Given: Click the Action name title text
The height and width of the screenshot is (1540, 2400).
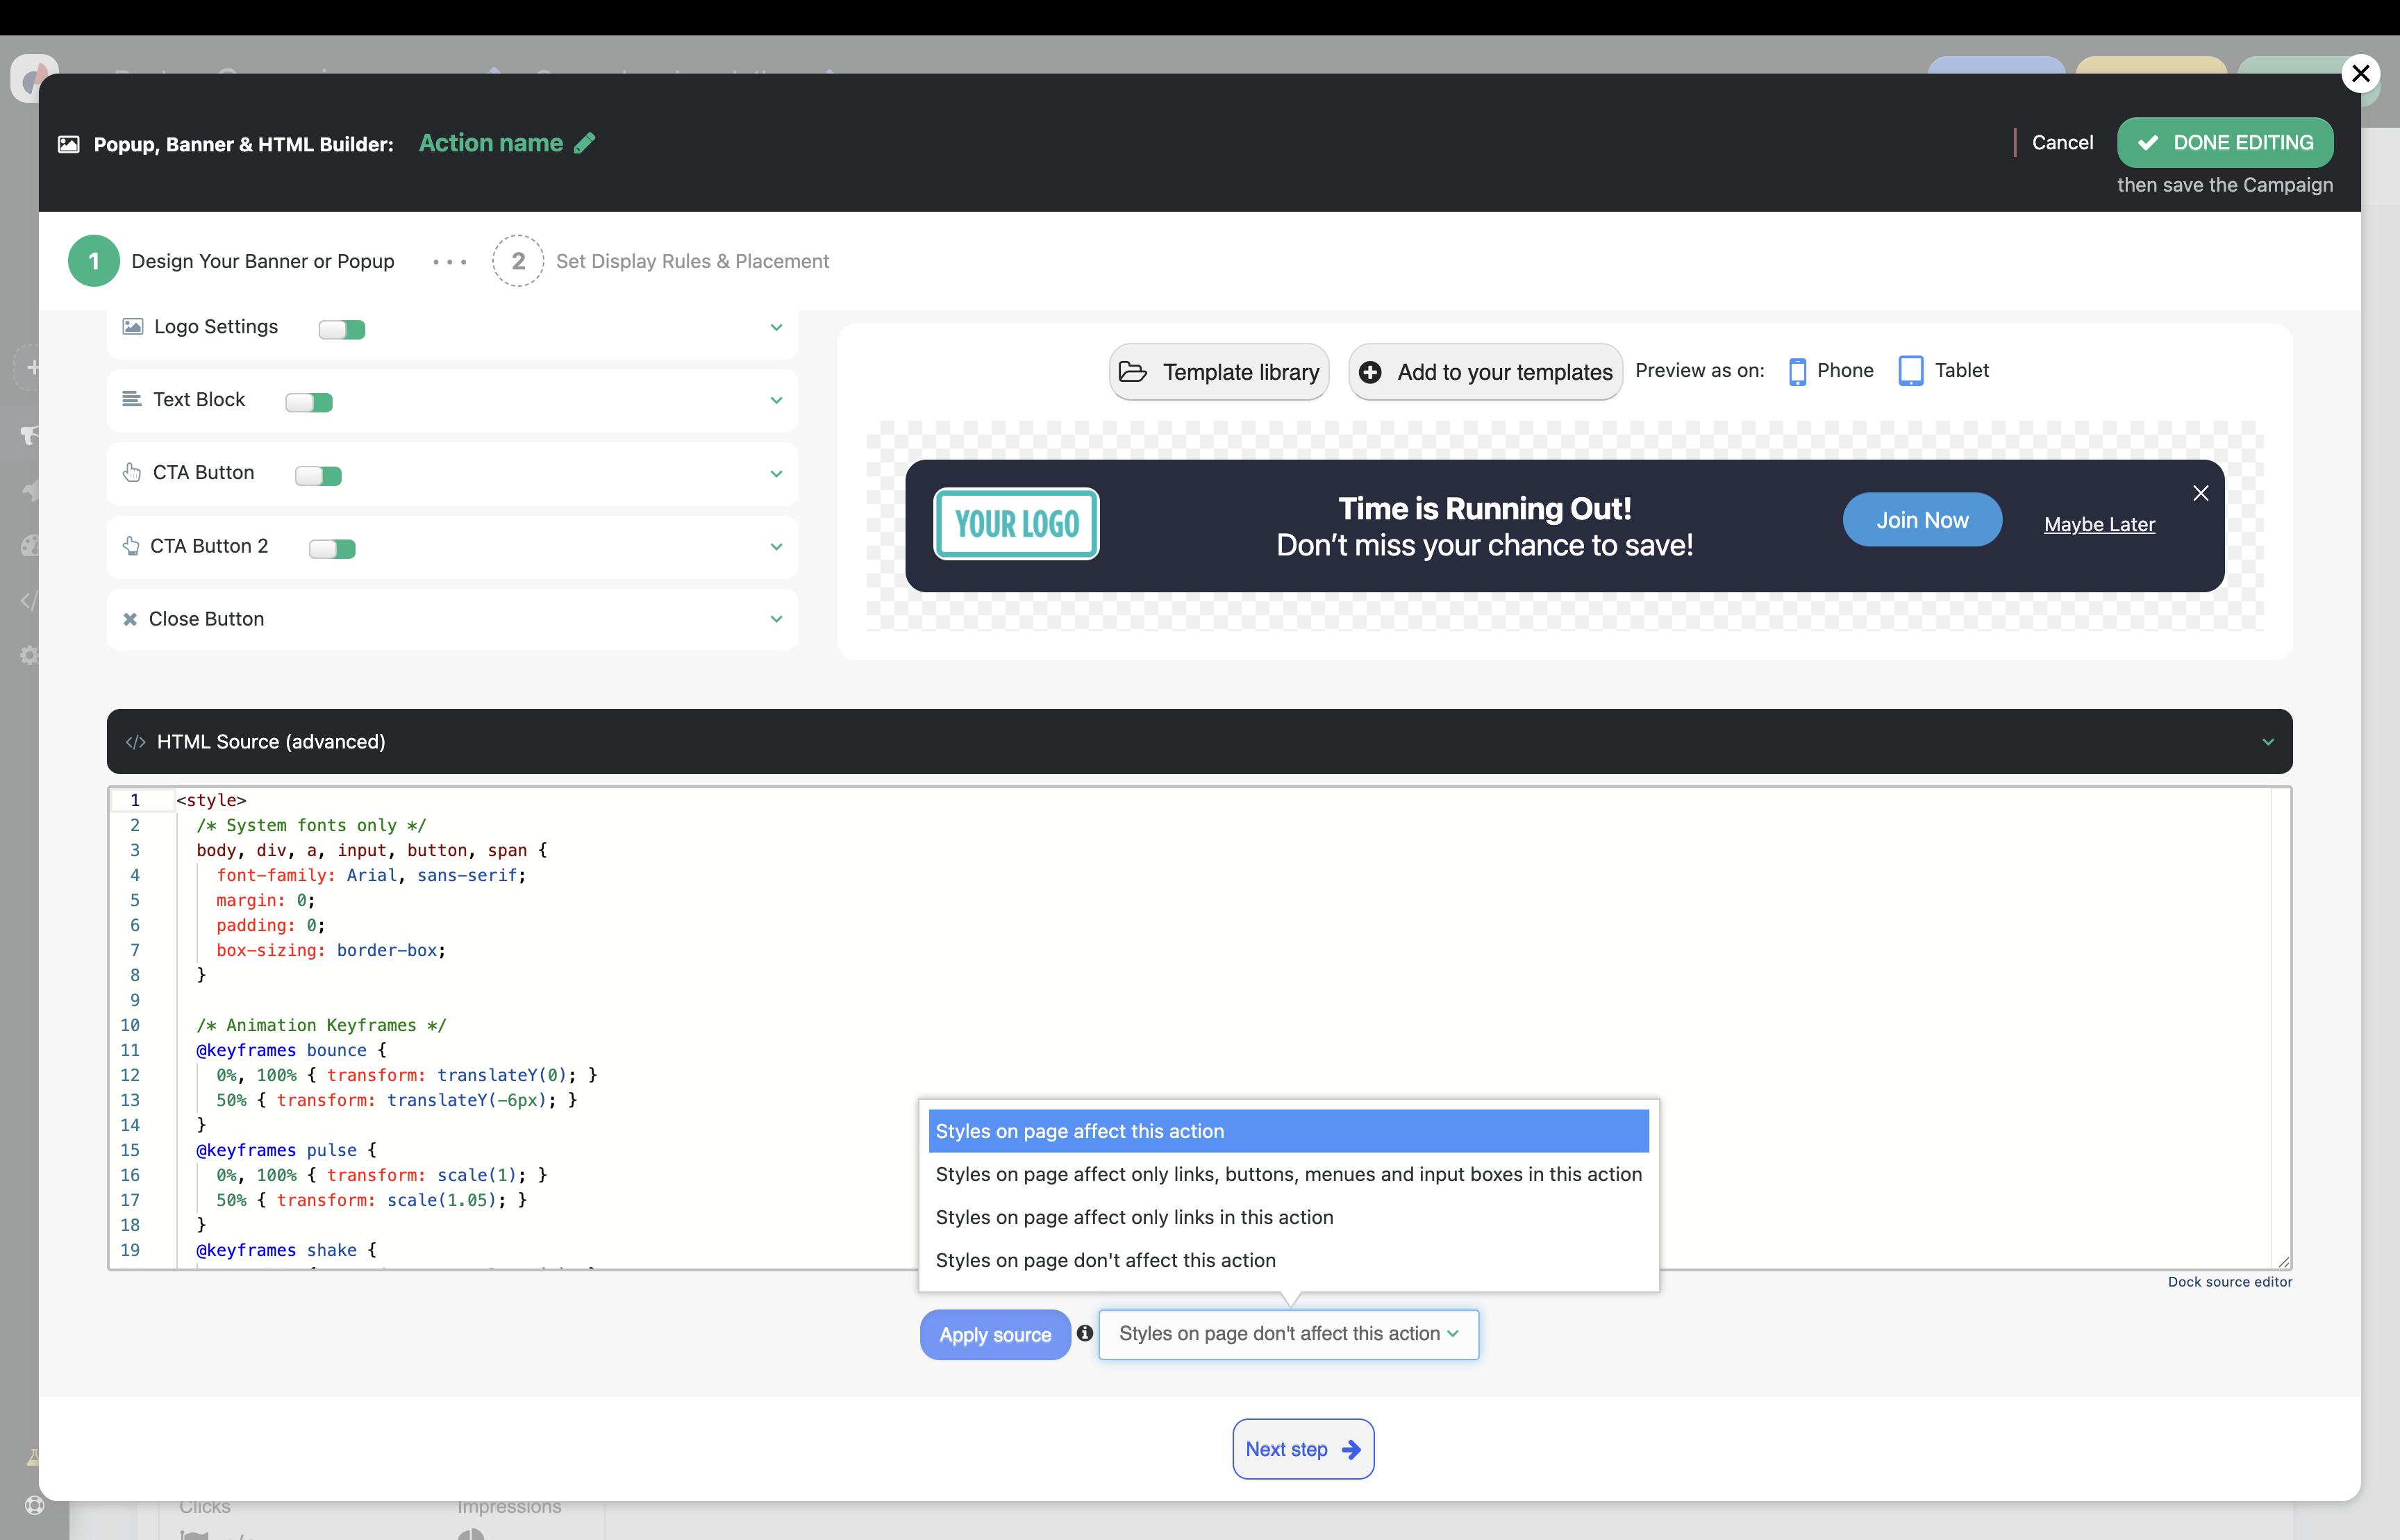Looking at the screenshot, I should tap(490, 143).
